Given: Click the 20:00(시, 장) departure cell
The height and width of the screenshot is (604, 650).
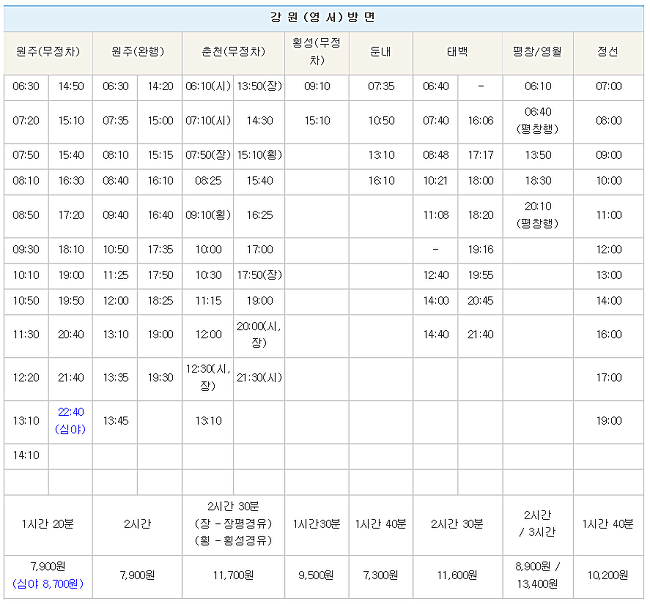Looking at the screenshot, I should [259, 335].
